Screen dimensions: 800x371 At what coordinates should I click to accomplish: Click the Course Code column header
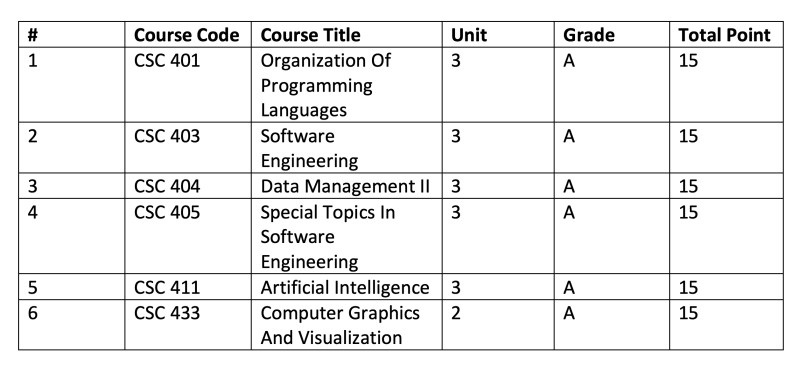click(x=187, y=35)
